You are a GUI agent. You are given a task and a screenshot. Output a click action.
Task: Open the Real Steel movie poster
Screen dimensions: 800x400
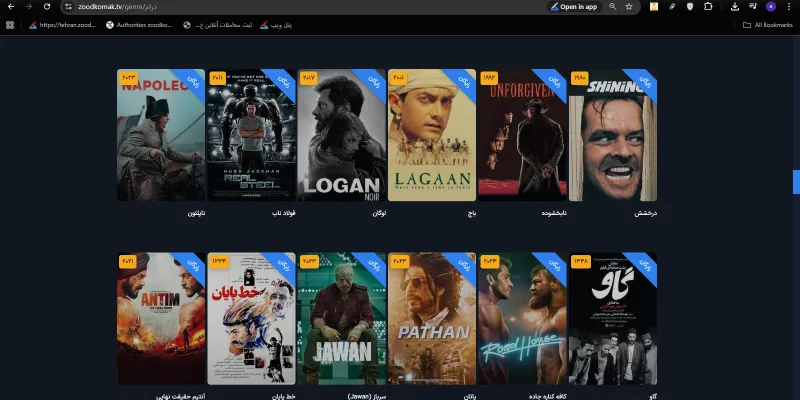tap(252, 135)
